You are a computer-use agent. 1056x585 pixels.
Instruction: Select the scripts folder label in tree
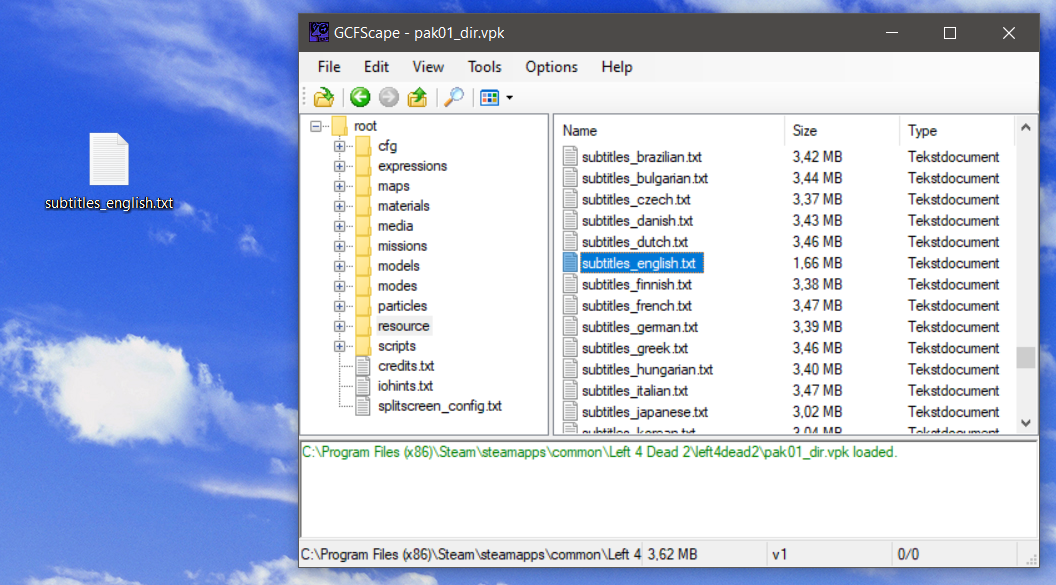(x=397, y=346)
